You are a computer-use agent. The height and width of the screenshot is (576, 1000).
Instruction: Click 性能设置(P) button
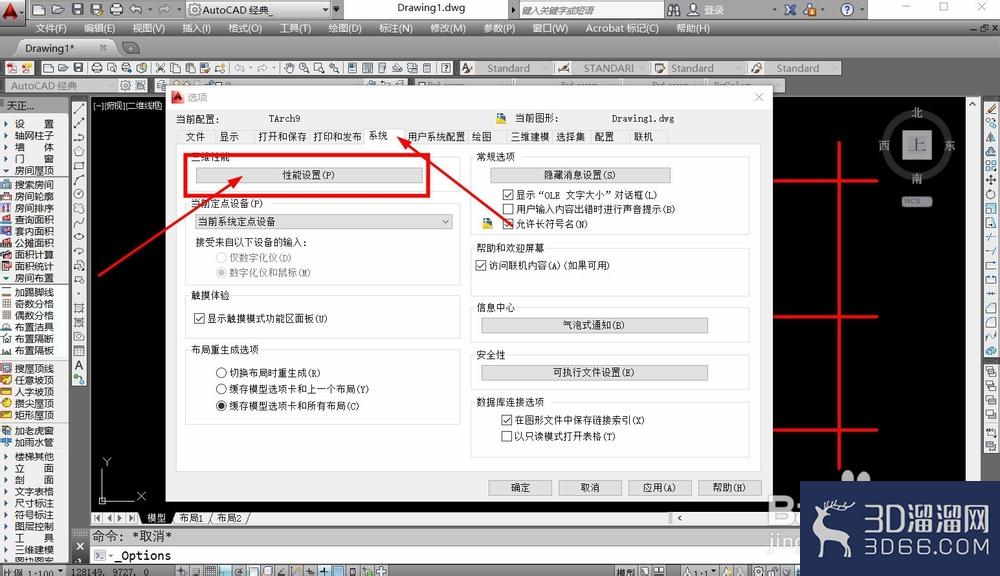309,175
